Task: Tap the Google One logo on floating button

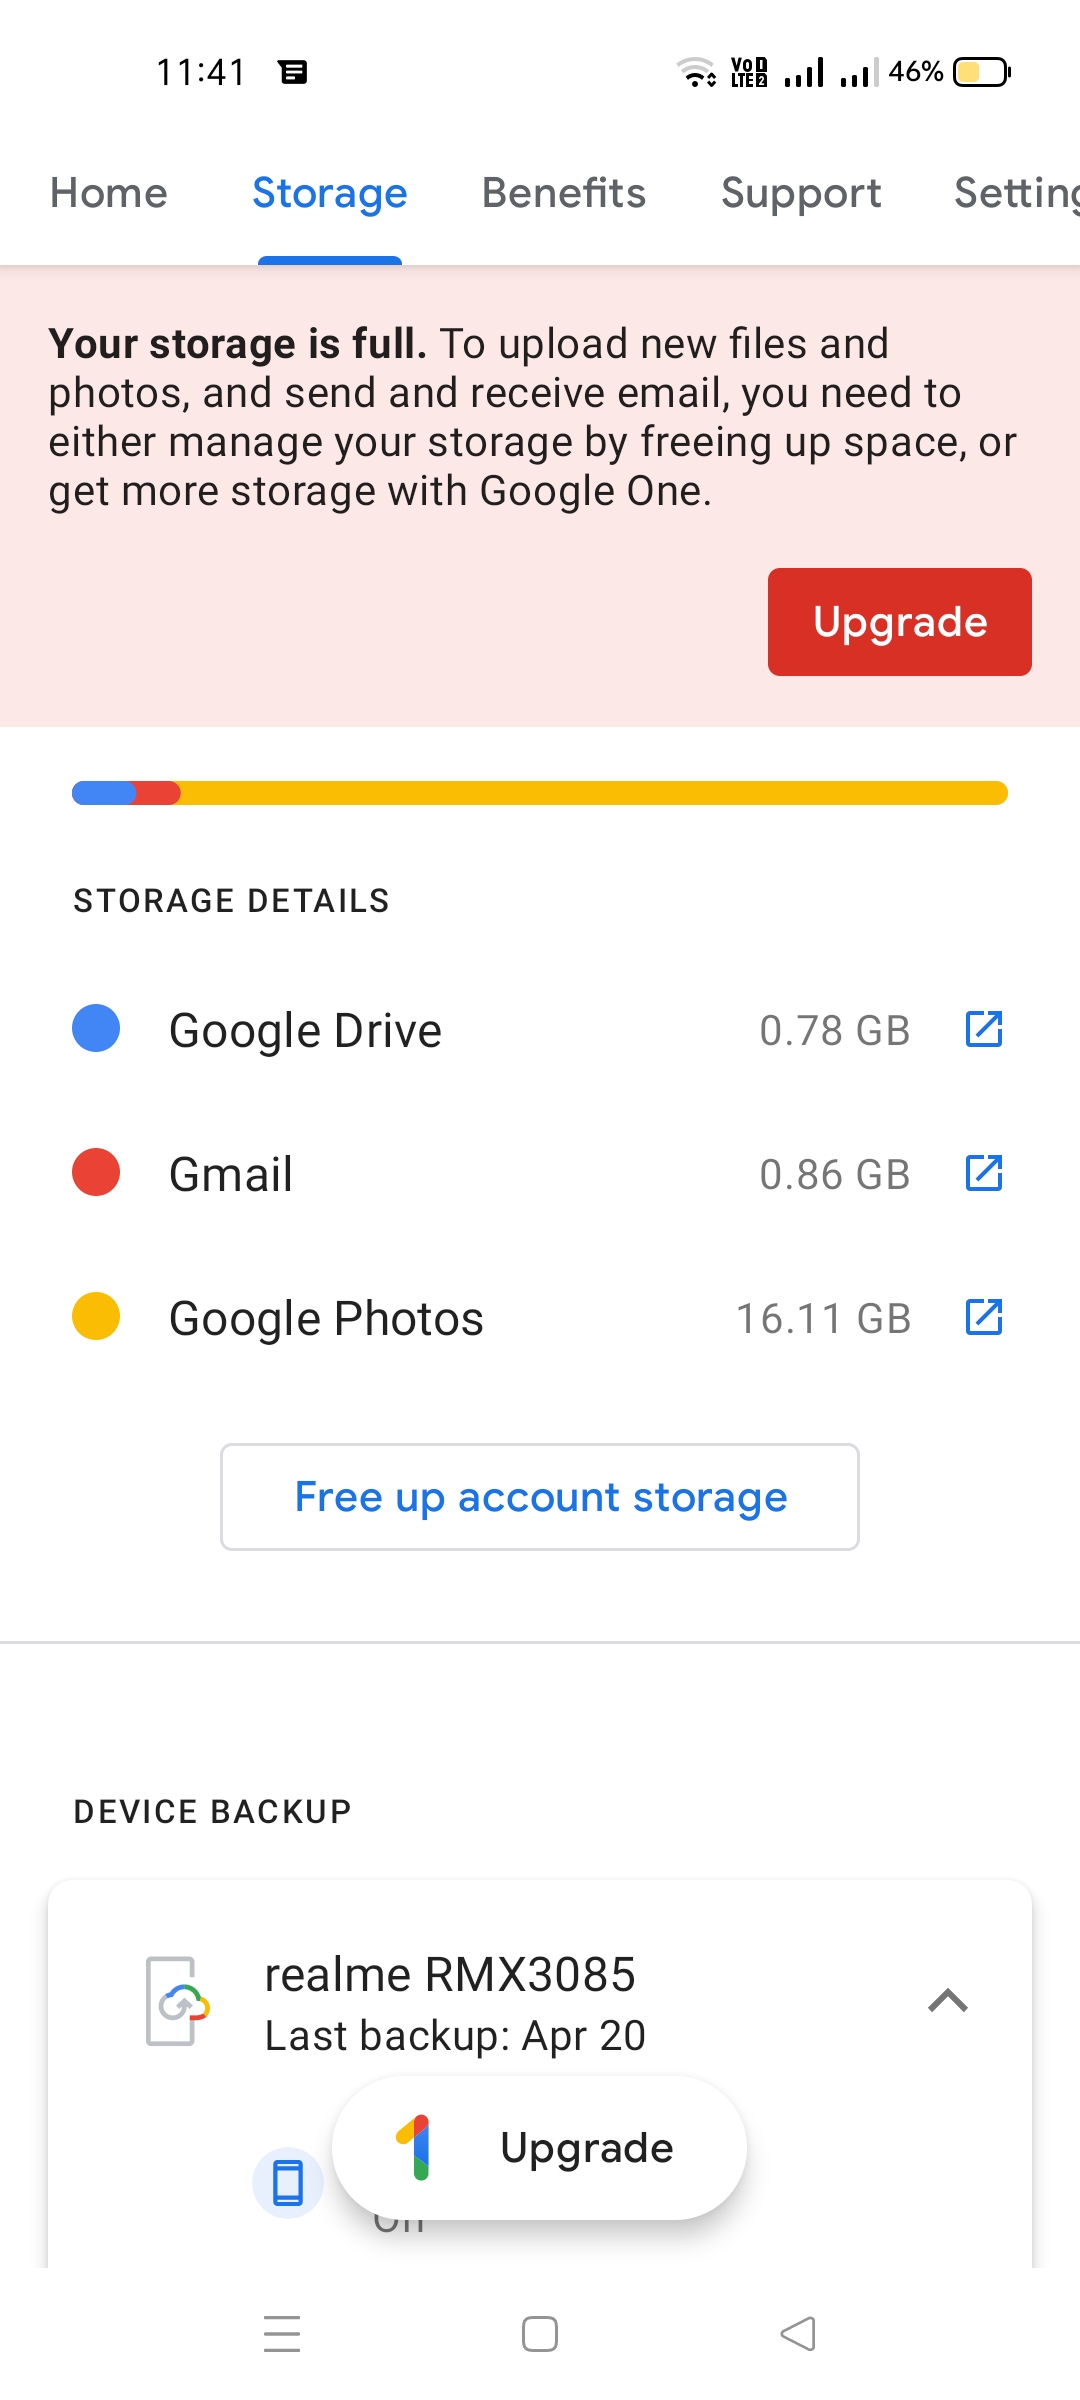Action: point(415,2147)
